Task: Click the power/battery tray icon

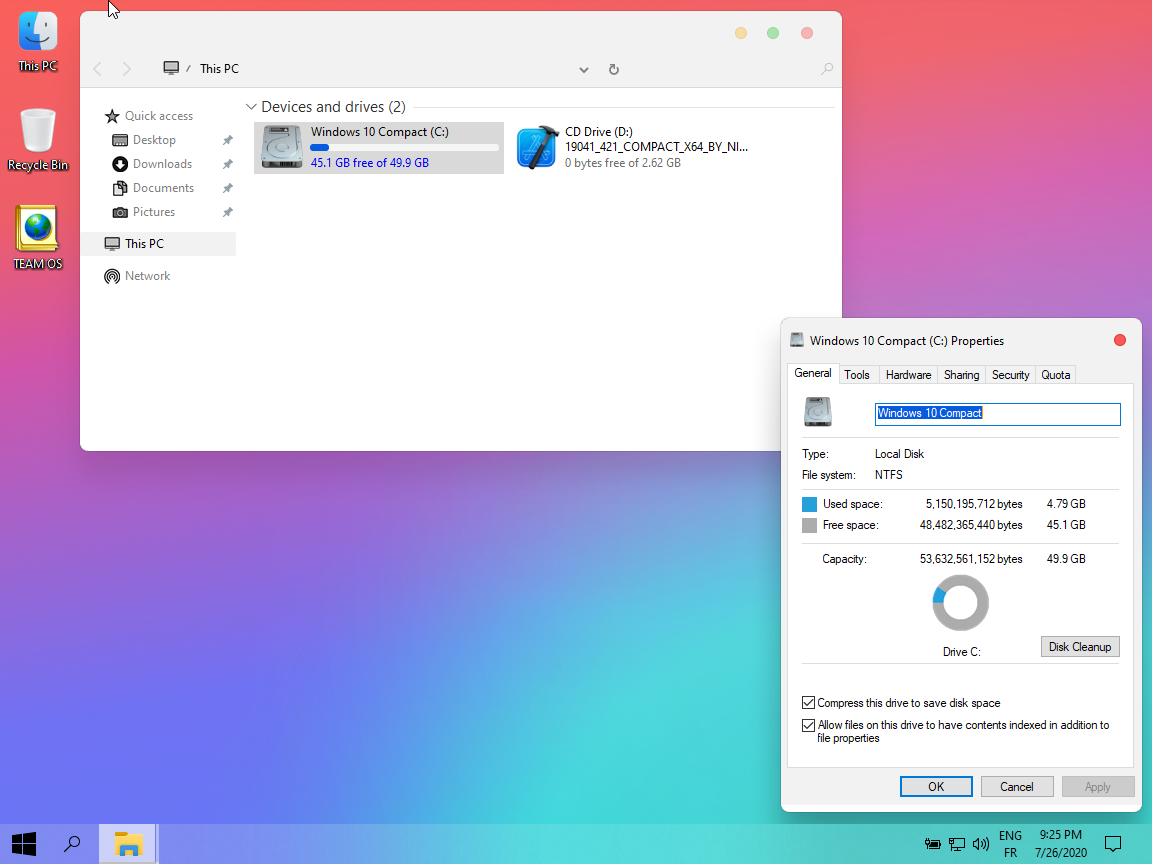Action: tap(933, 844)
